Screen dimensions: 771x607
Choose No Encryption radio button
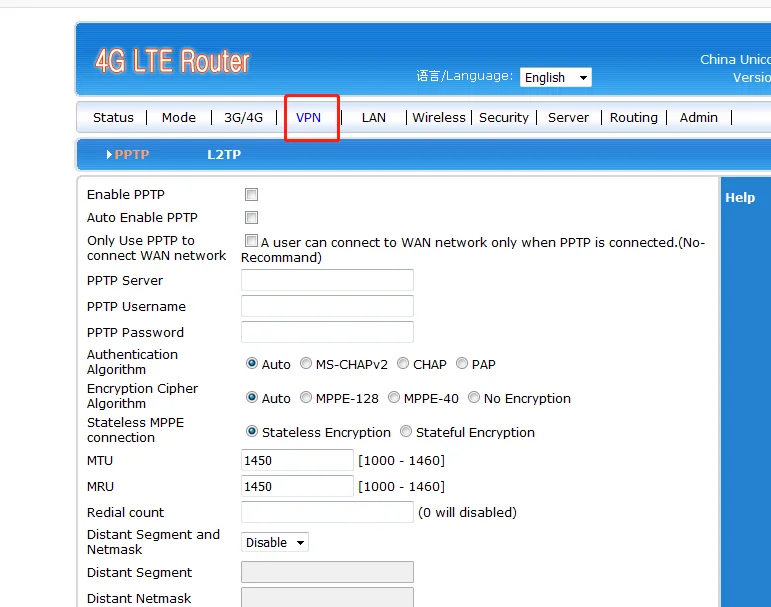474,397
